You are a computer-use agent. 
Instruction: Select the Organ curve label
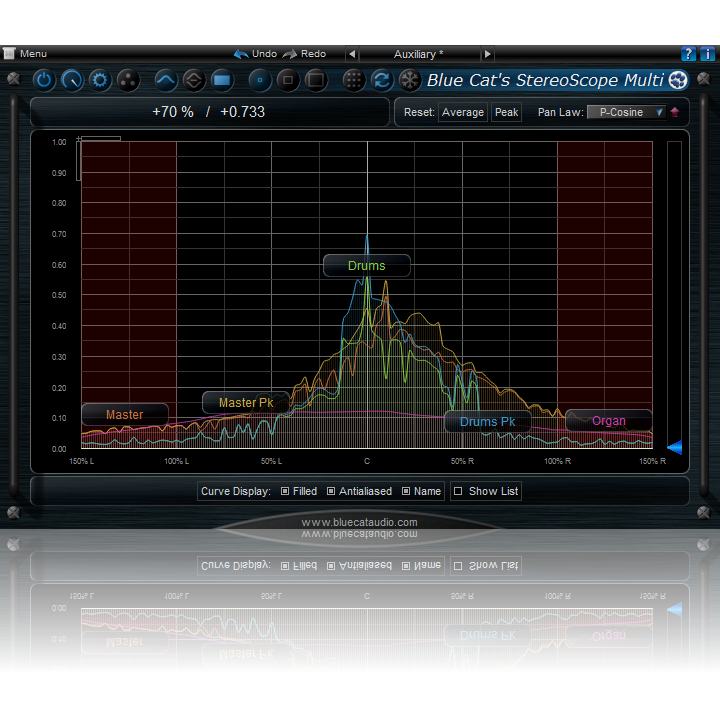609,421
